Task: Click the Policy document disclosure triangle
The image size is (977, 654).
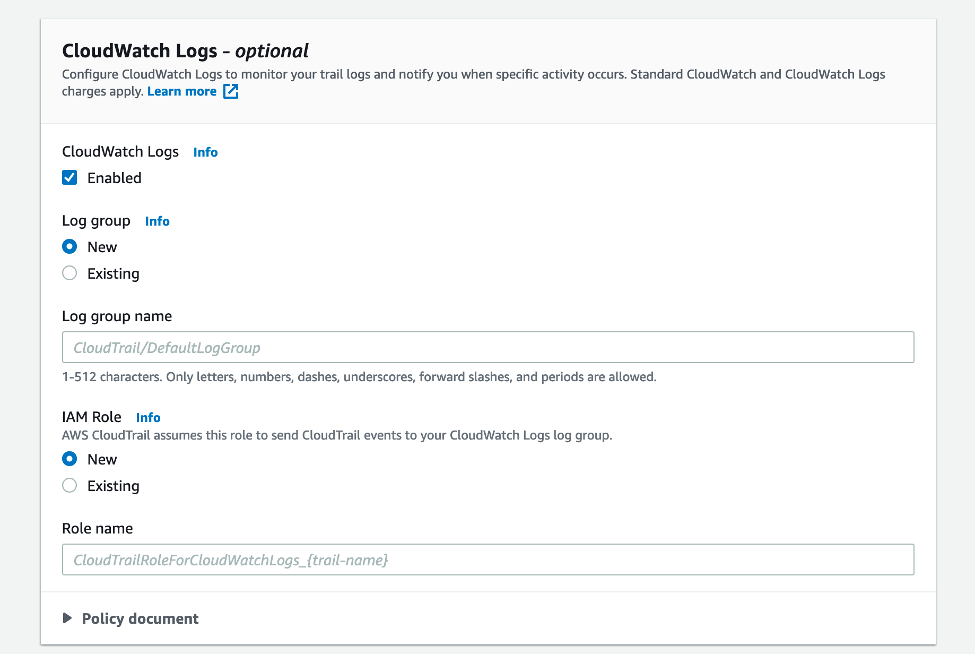Action: pyautogui.click(x=68, y=619)
